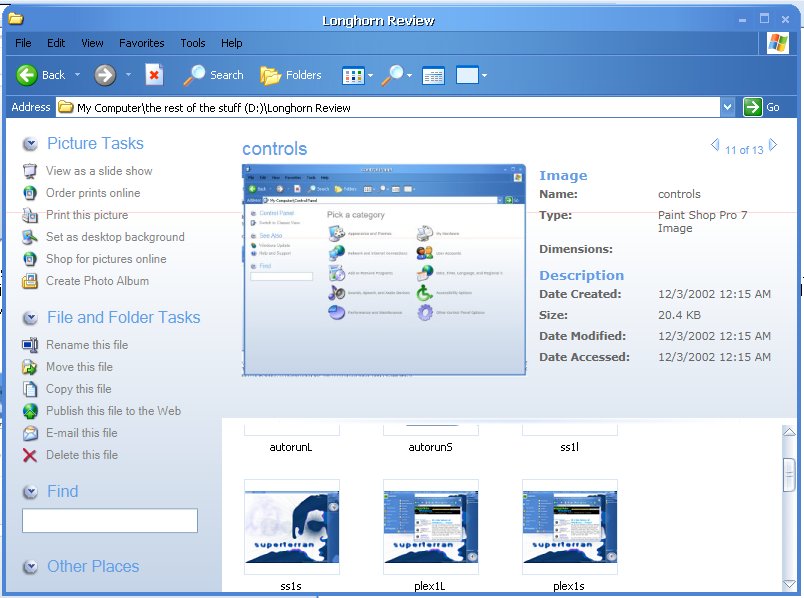Viewport: 804px width, 598px height.
Task: Collapse the Picture Tasks section
Action: pos(30,144)
